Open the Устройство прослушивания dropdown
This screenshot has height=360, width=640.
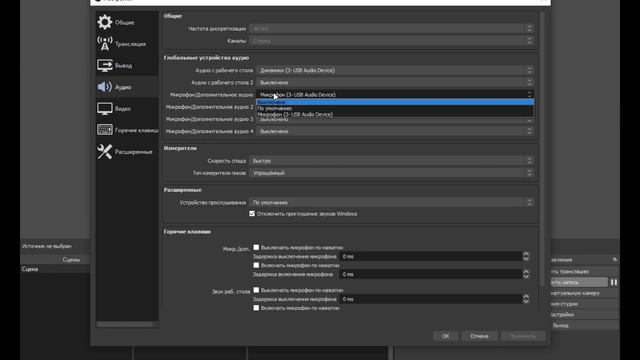[x=392, y=202]
